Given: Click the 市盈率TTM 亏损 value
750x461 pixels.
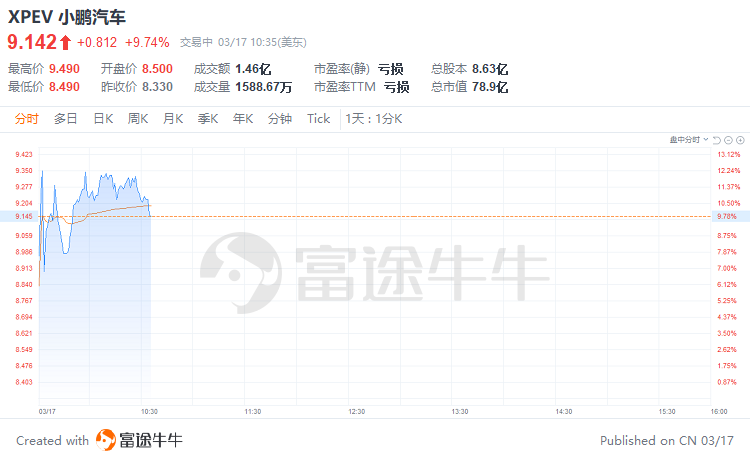Looking at the screenshot, I should pyautogui.click(x=397, y=87).
